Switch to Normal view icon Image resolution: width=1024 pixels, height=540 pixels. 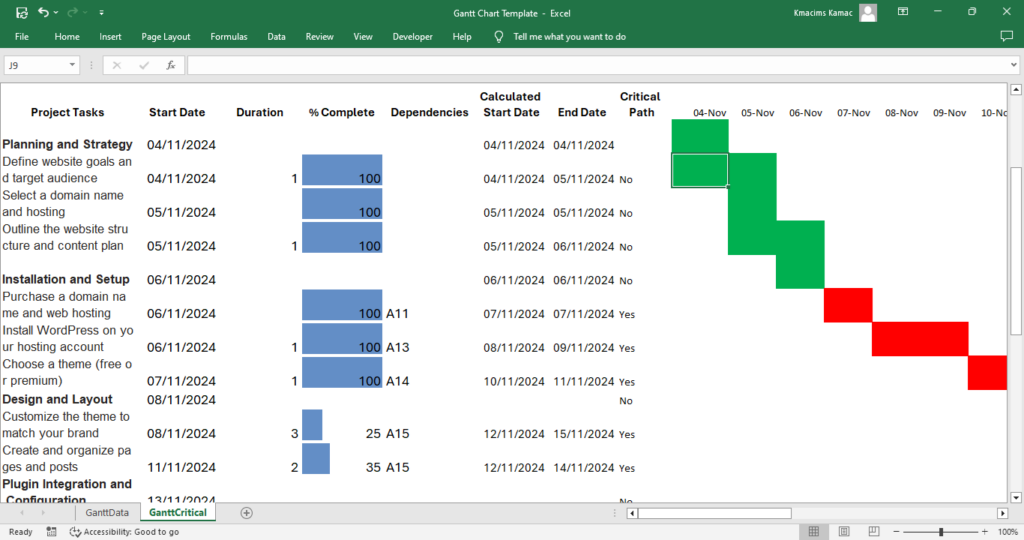[814, 532]
